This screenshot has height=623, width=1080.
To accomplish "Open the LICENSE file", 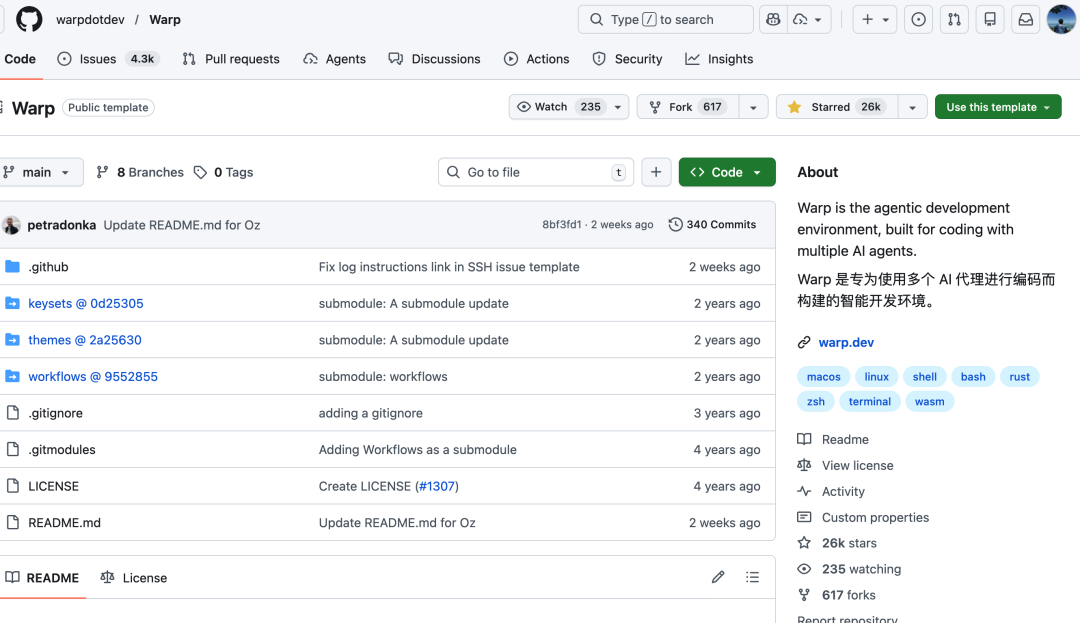I will (53, 486).
